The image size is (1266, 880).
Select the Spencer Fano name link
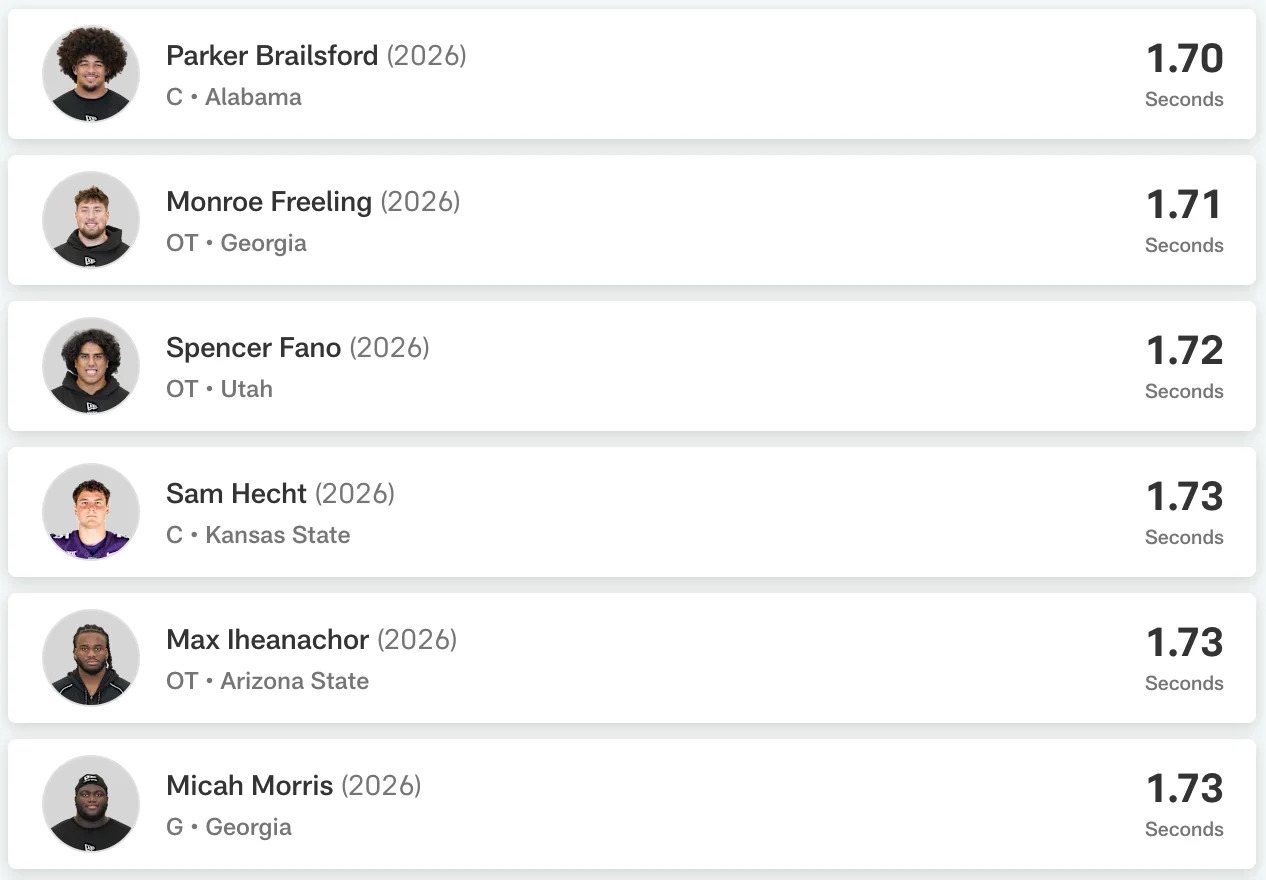254,348
